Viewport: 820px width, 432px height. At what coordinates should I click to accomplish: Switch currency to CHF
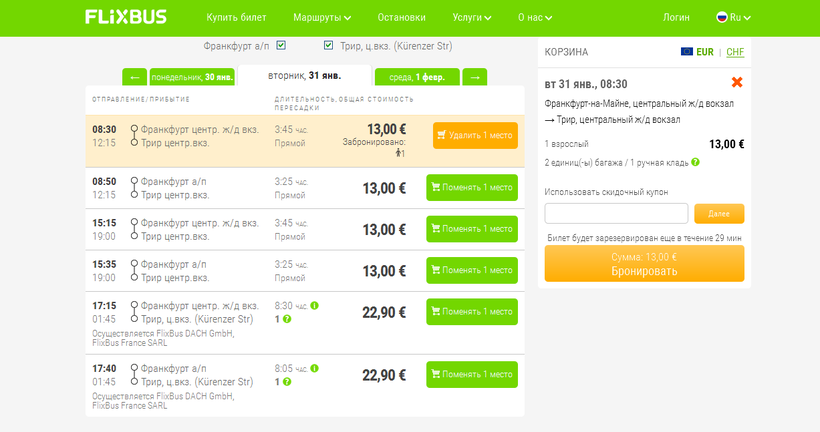[735, 52]
